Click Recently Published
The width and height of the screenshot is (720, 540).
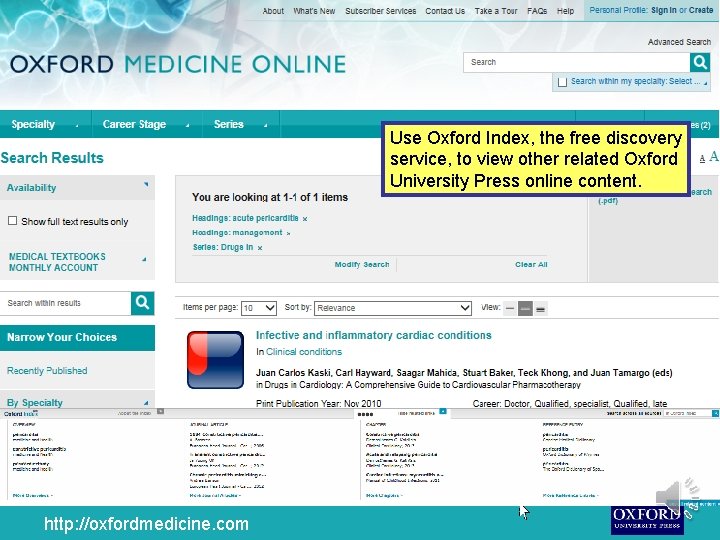pyautogui.click(x=47, y=371)
